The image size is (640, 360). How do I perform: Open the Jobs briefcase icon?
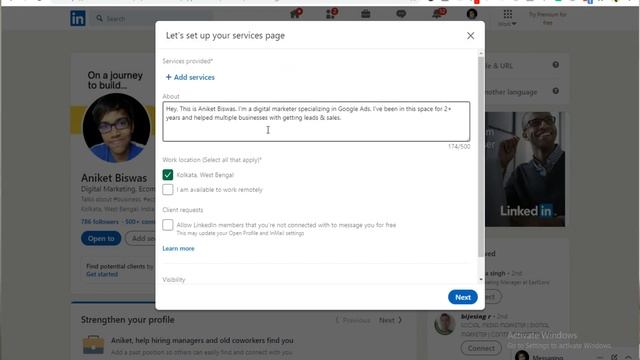click(x=366, y=14)
